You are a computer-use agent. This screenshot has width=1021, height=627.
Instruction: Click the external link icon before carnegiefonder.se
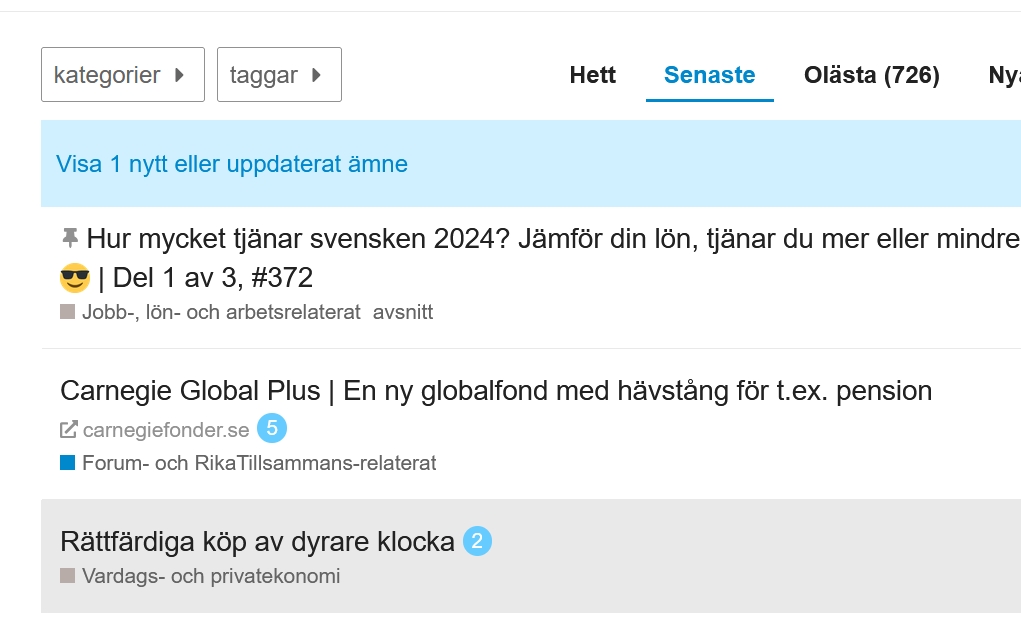[68, 430]
